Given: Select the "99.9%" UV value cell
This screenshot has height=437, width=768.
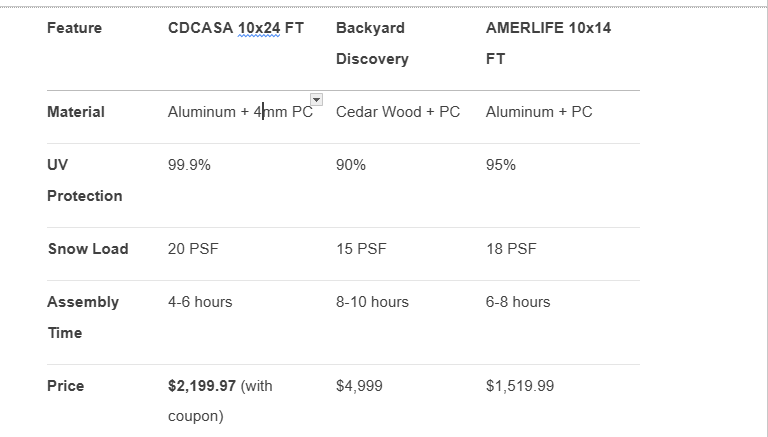Looking at the screenshot, I should pos(189,165).
